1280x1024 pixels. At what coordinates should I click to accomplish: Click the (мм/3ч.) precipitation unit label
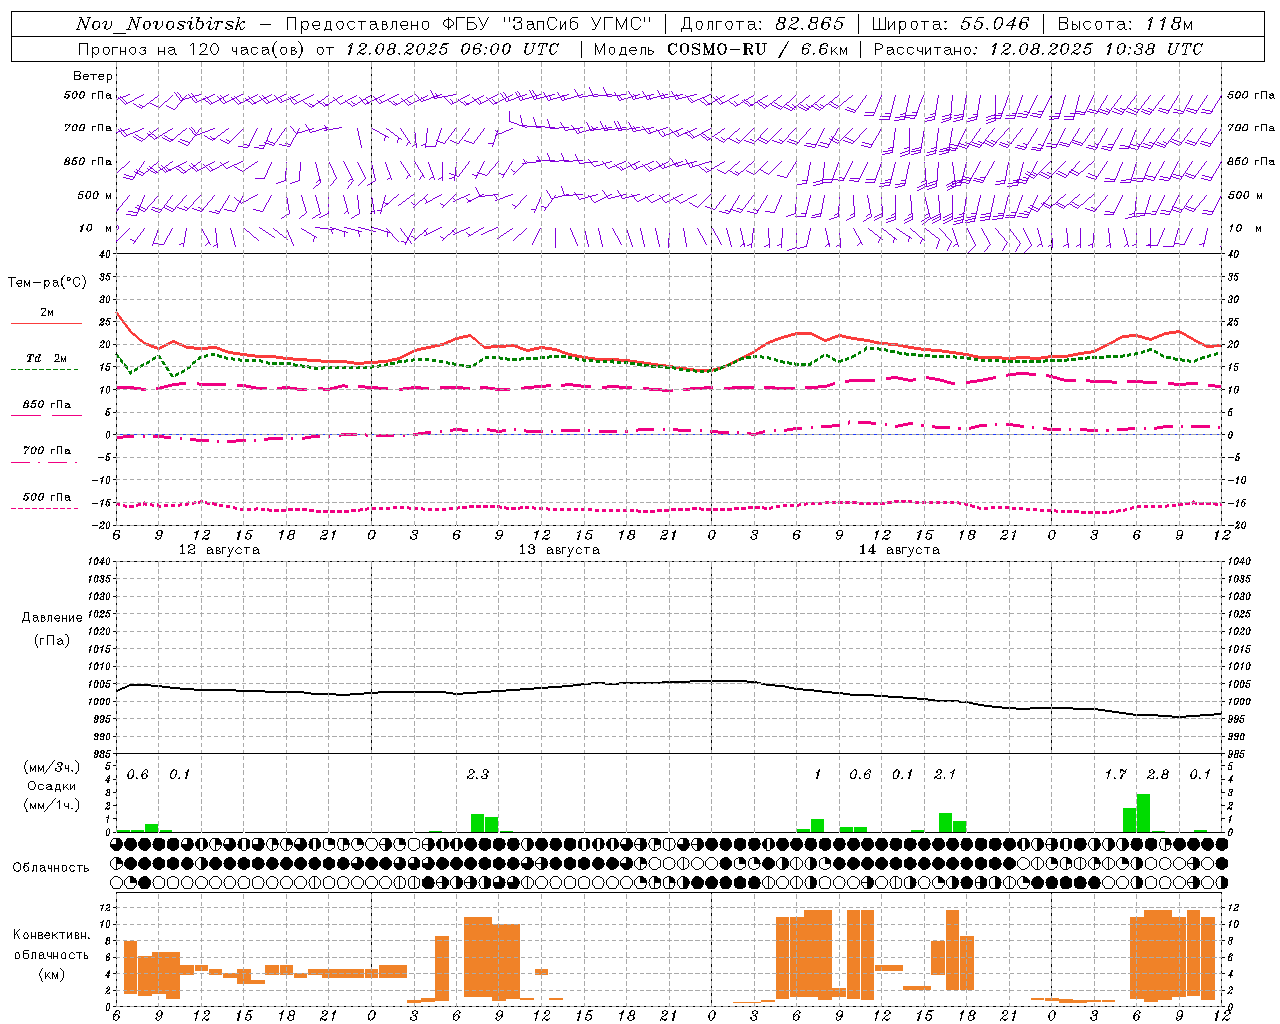pos(52,768)
